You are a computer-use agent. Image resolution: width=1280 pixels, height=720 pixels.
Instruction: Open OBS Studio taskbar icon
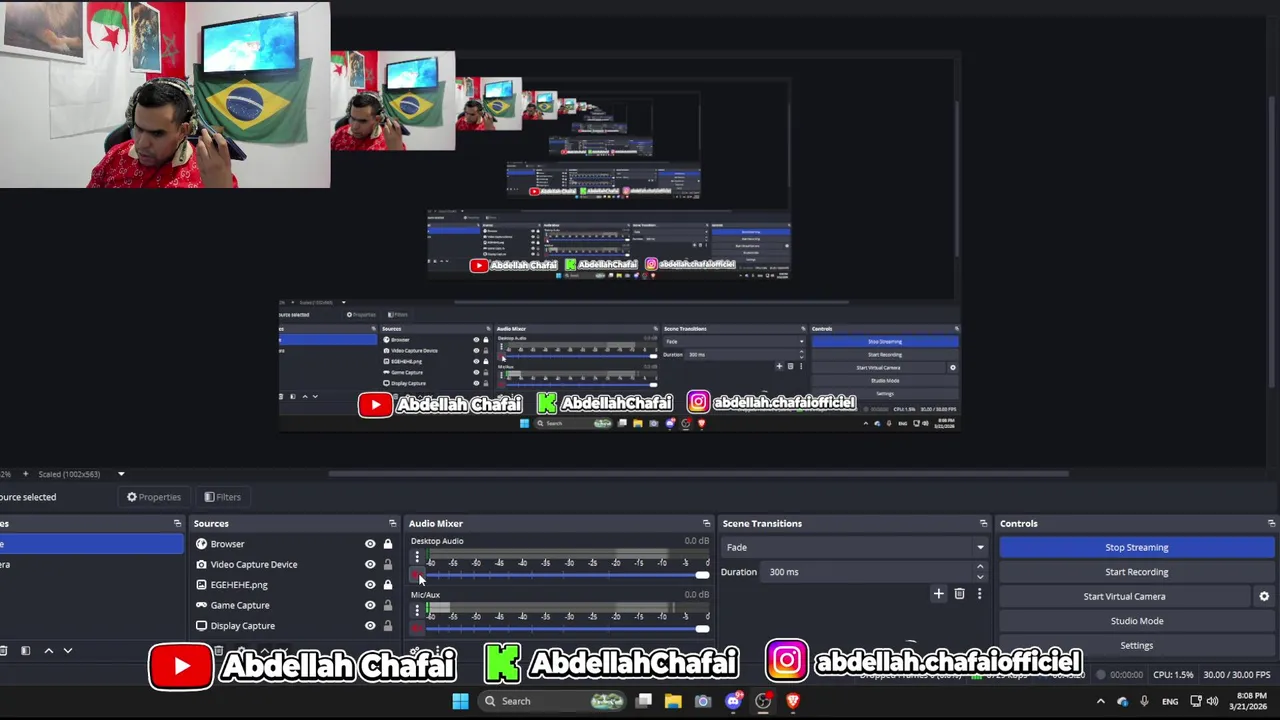[763, 701]
